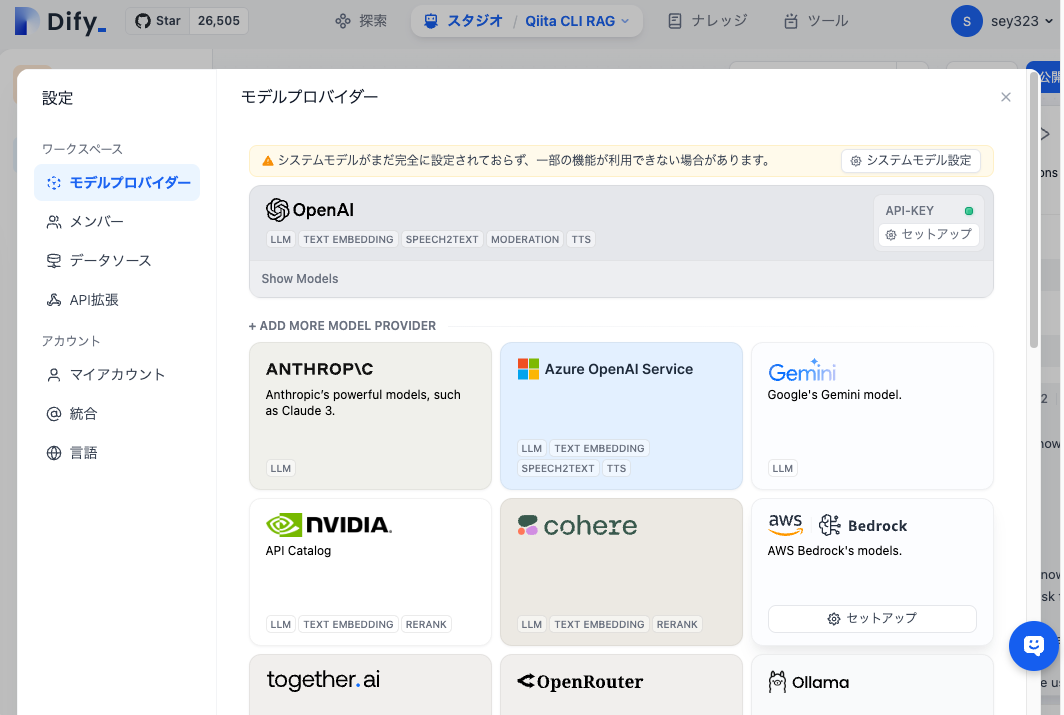The width and height of the screenshot is (1064, 715).
Task: Open データソース from the sidebar icon
Action: pos(55,259)
